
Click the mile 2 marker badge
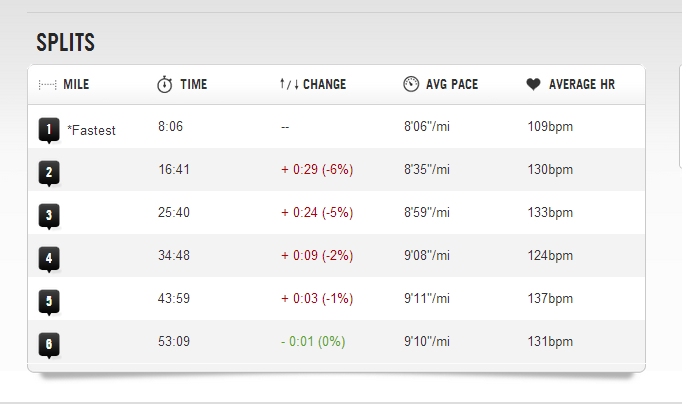pos(49,173)
